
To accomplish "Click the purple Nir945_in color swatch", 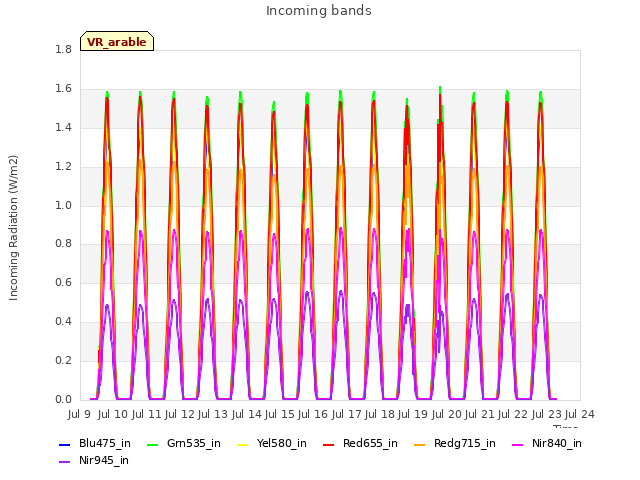I will (65, 462).
